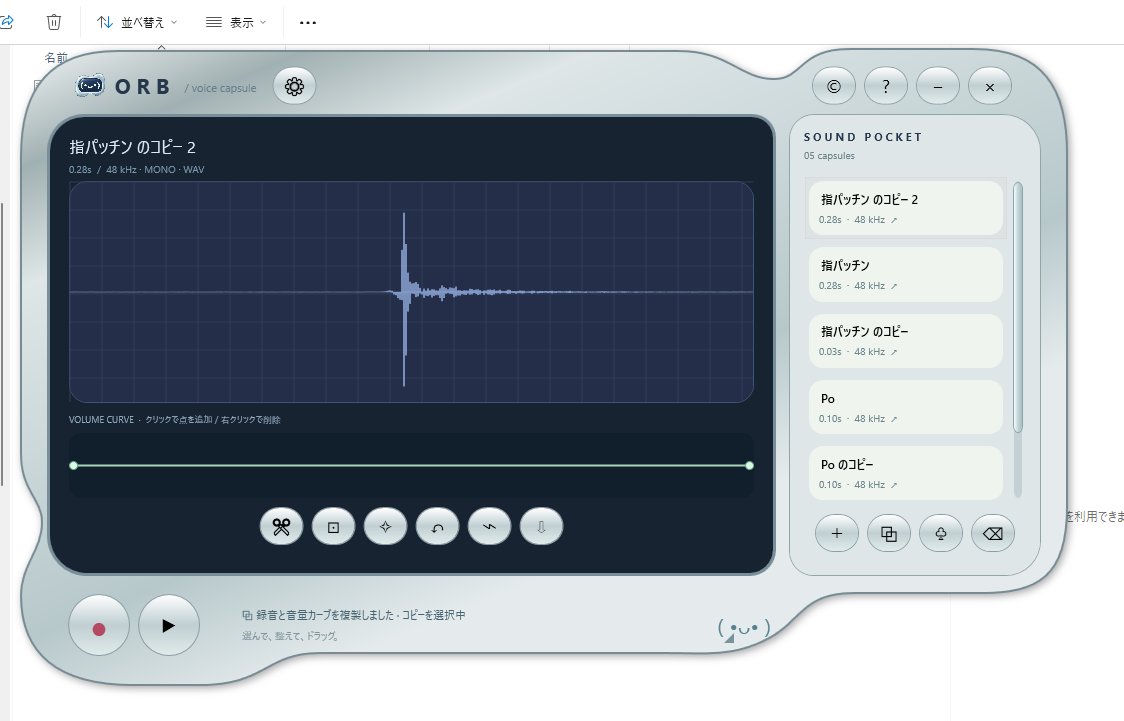The height and width of the screenshot is (721, 1124).
Task: Select the 指パッチン のコピー 2 capsule card
Action: point(905,208)
